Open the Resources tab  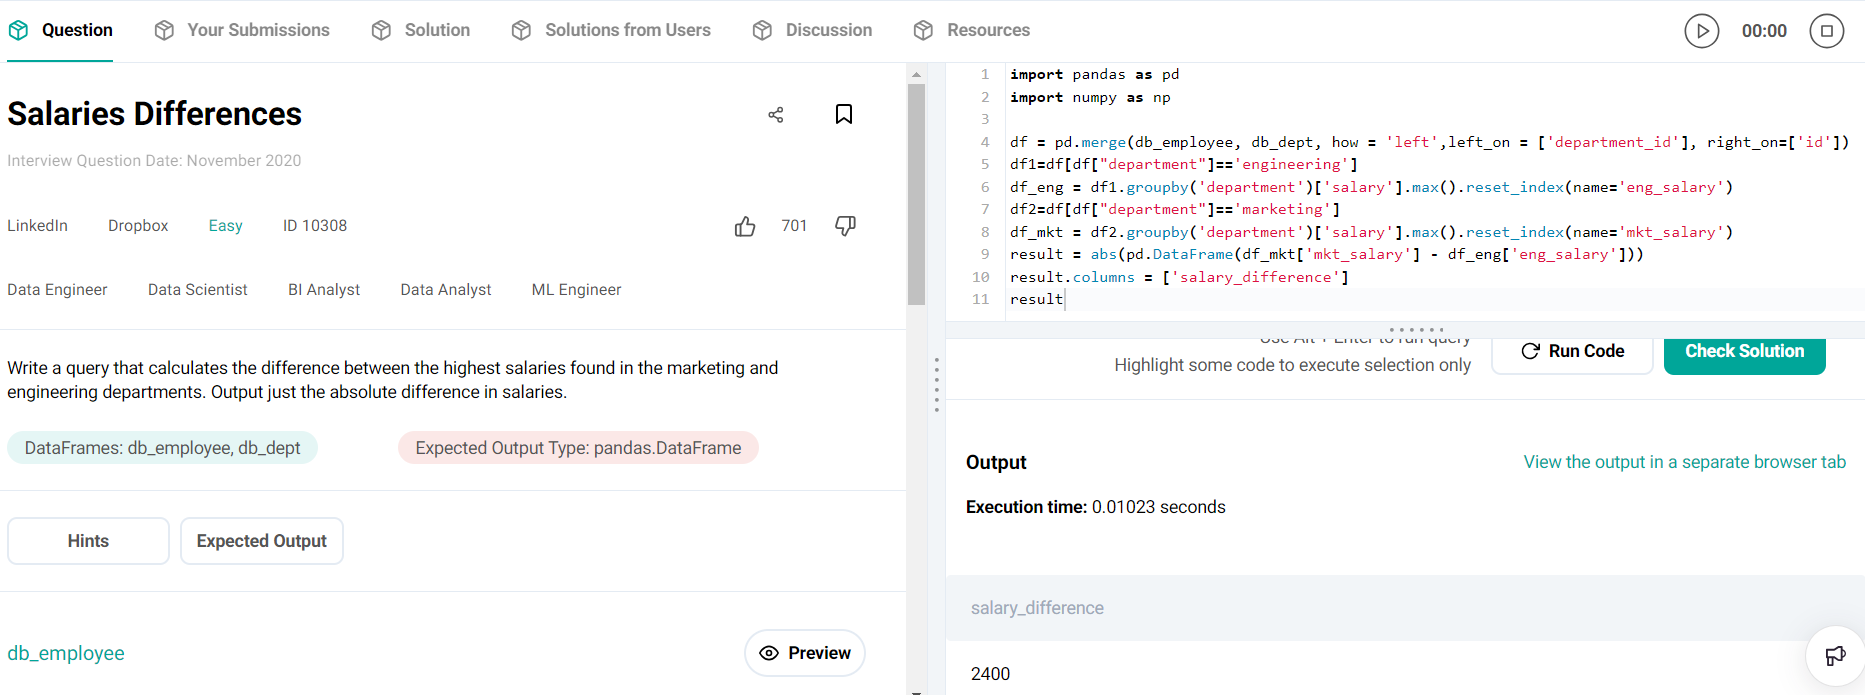pos(972,30)
